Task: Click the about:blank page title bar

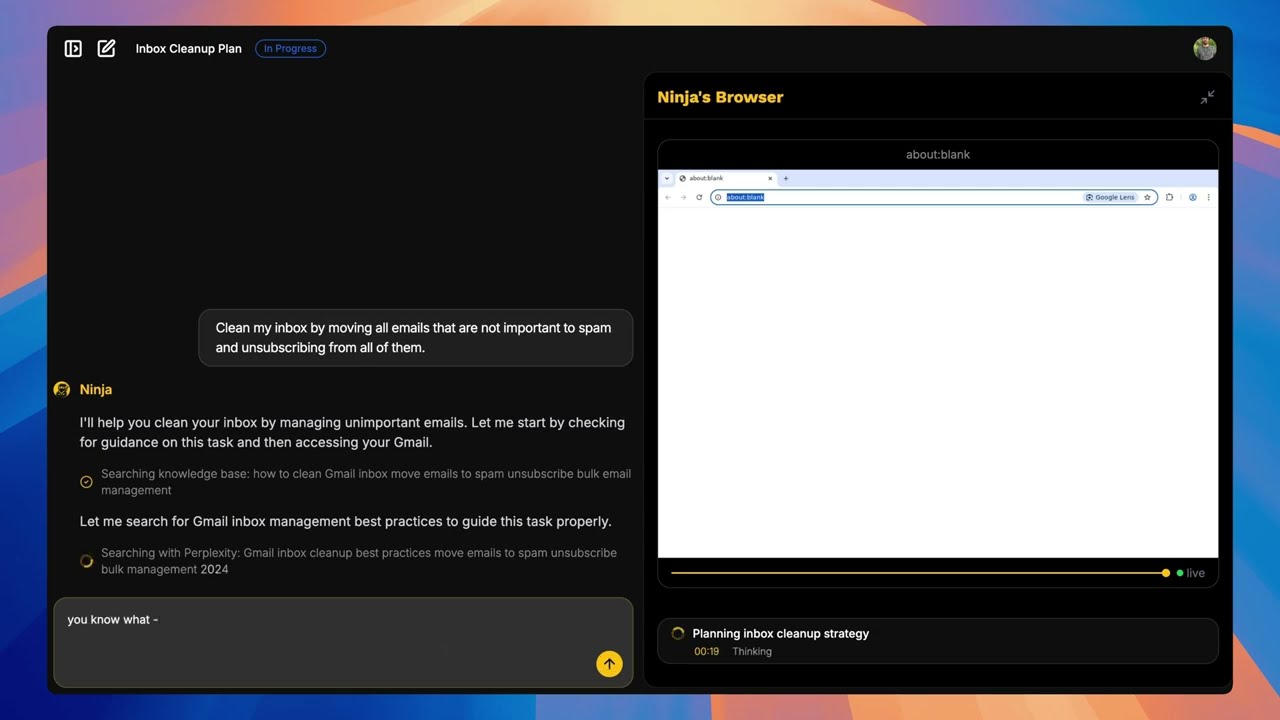Action: coord(938,154)
